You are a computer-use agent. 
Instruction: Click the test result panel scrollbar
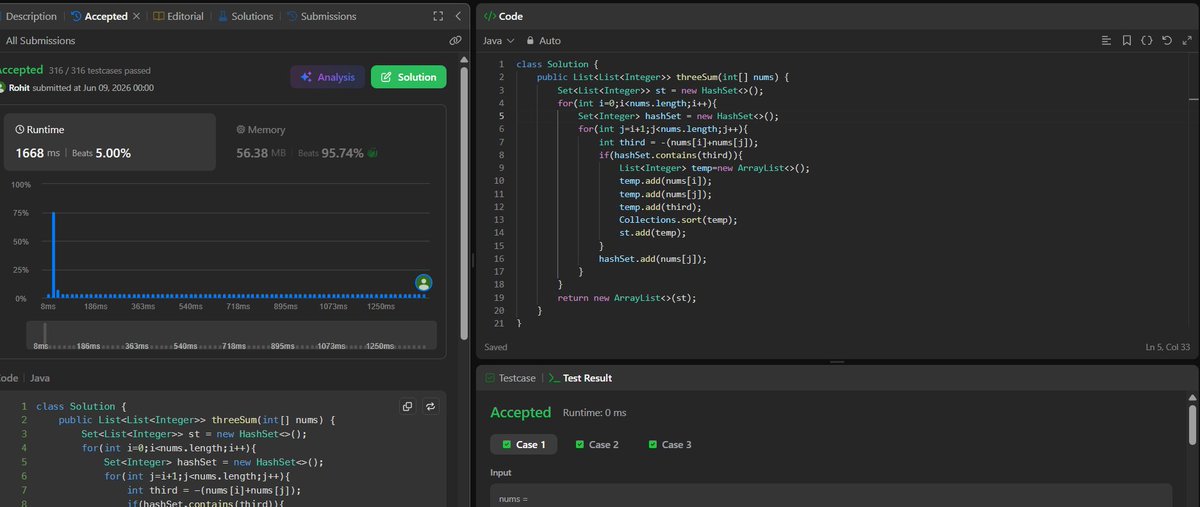pos(1193,425)
